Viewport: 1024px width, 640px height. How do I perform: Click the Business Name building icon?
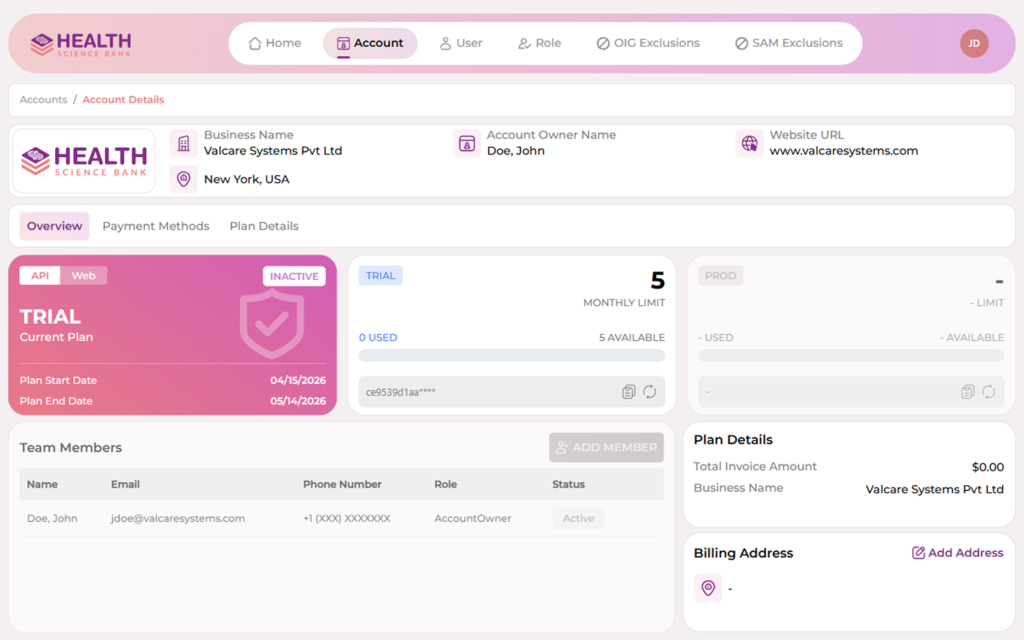(184, 143)
